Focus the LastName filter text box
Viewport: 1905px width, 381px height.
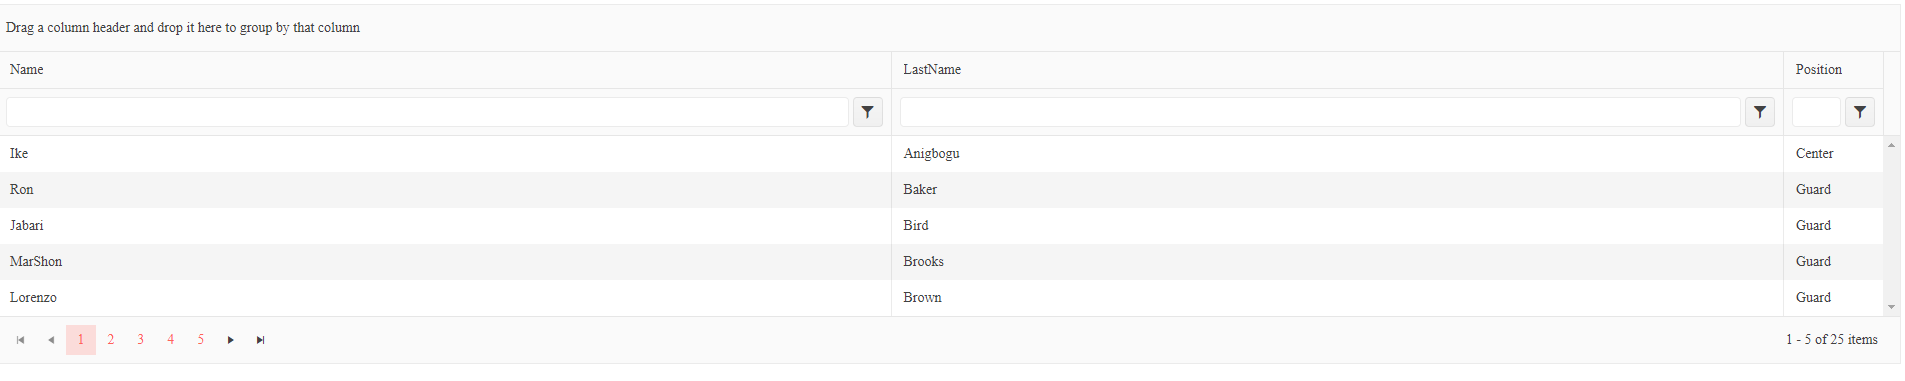1320,112
